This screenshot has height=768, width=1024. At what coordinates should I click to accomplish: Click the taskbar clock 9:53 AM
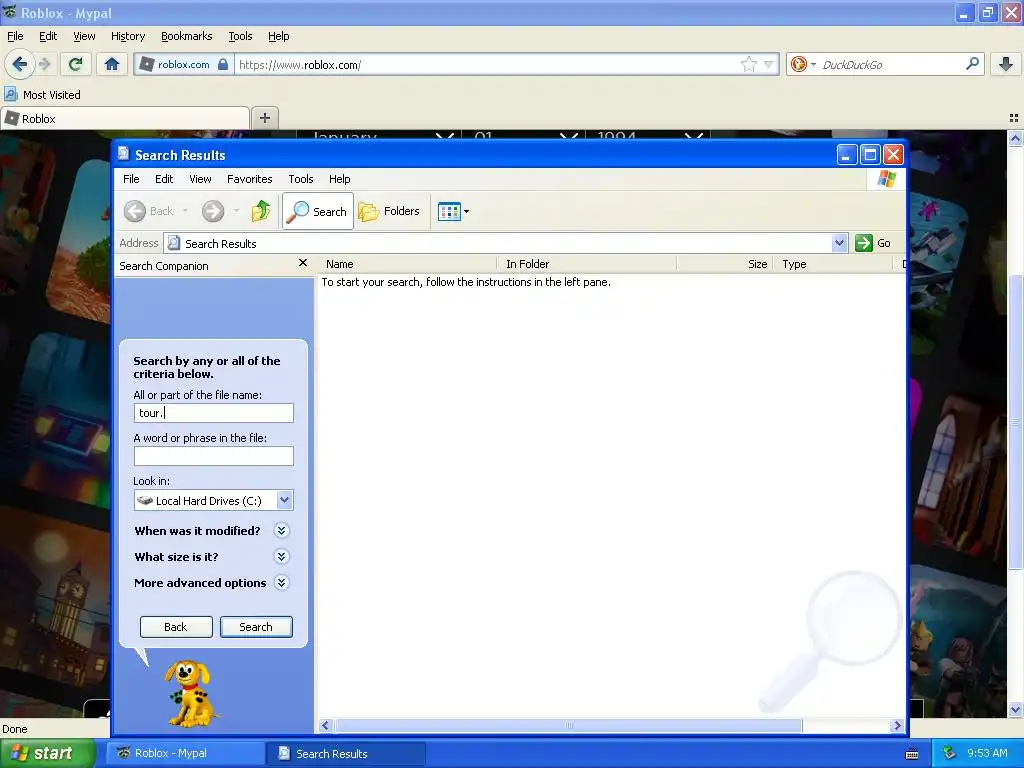pyautogui.click(x=987, y=753)
